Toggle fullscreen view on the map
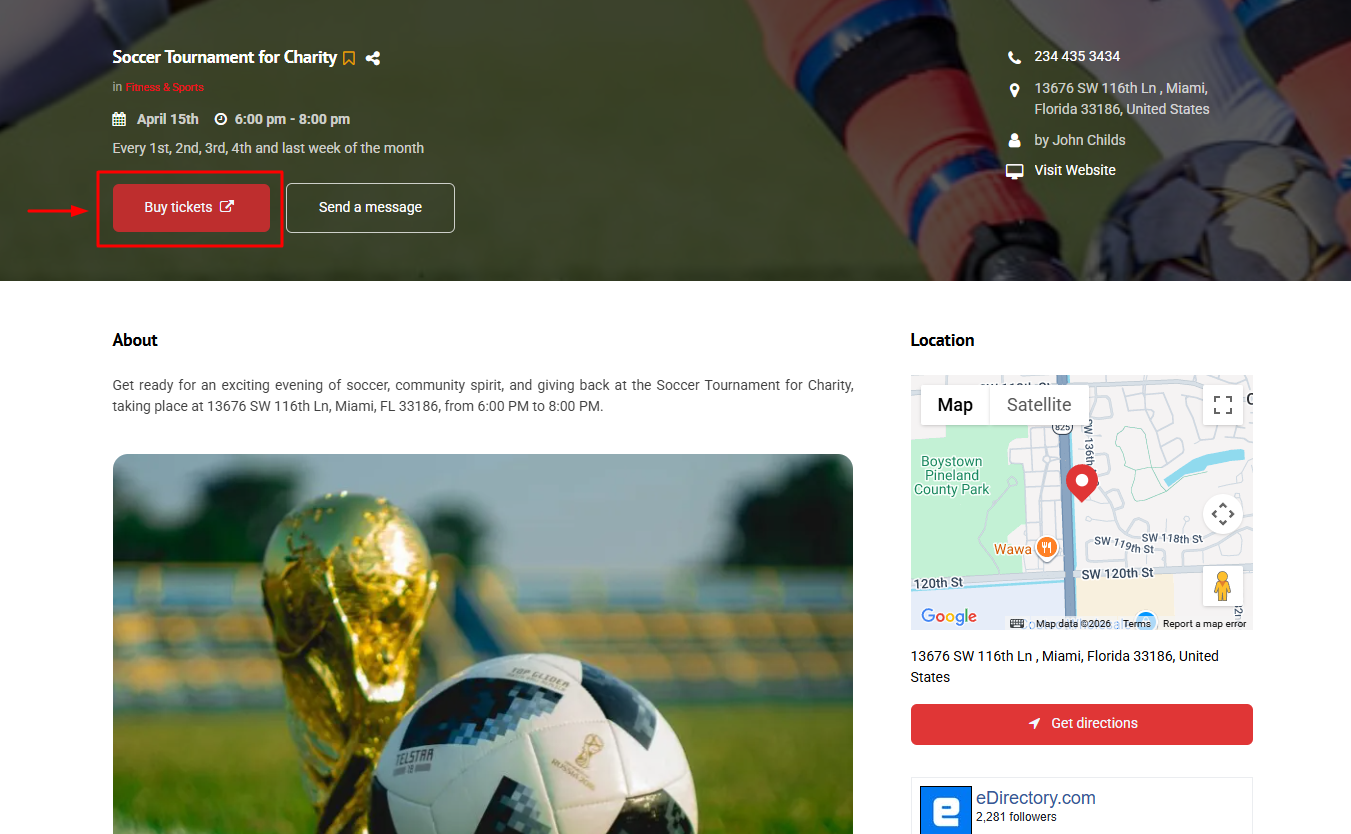Image resolution: width=1351 pixels, height=834 pixels. click(x=1222, y=405)
